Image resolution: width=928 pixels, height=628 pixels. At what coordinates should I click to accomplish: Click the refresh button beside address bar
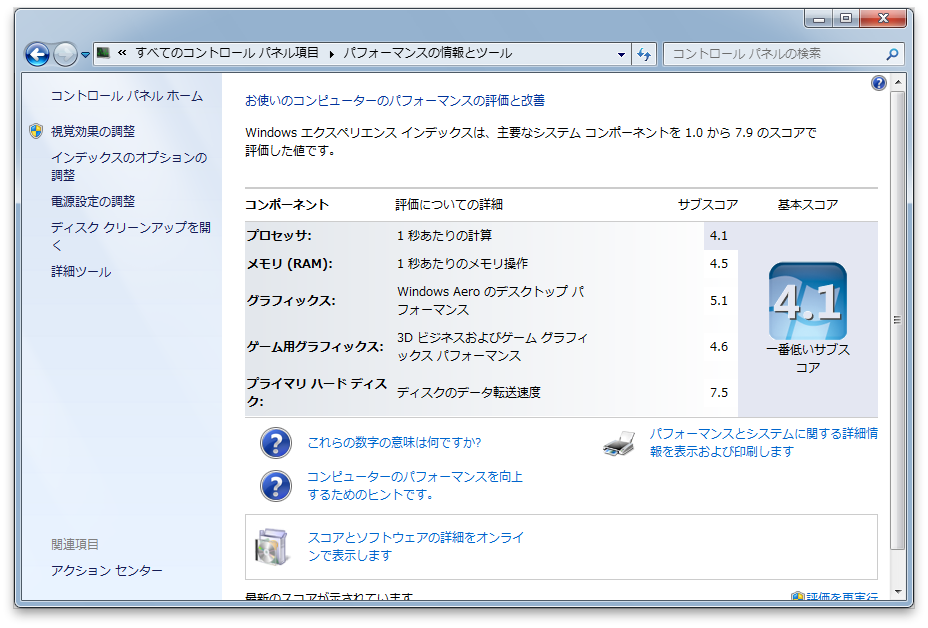644,54
